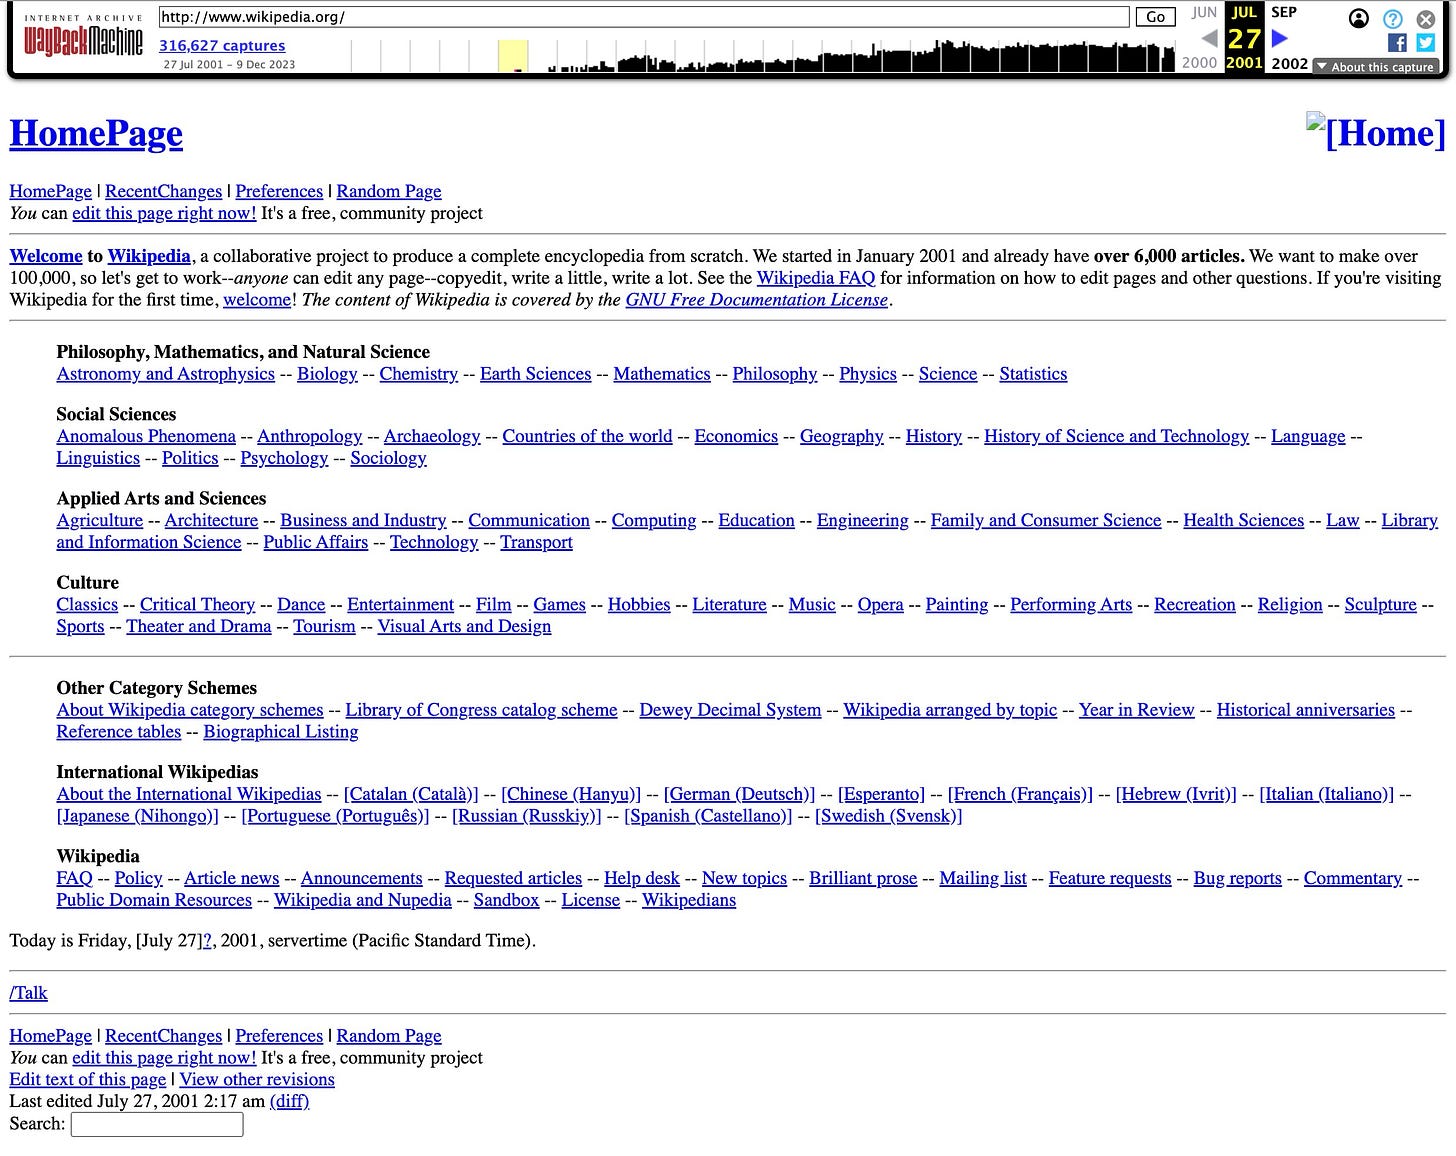Open History of Science and Technology
The image size is (1456, 1156).
point(1117,436)
